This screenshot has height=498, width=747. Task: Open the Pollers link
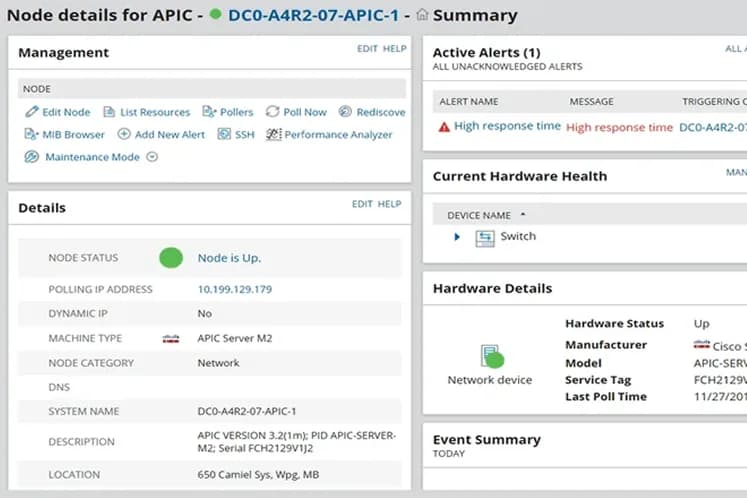click(x=236, y=112)
